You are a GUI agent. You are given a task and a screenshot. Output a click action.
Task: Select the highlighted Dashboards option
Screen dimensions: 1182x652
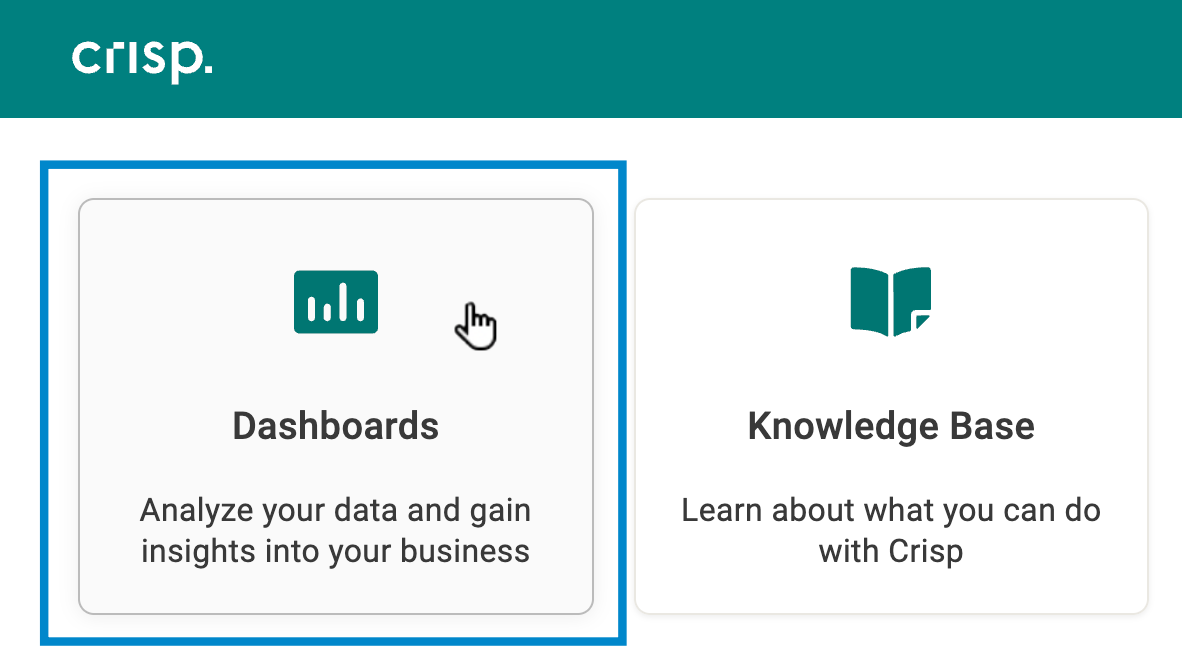coord(335,405)
